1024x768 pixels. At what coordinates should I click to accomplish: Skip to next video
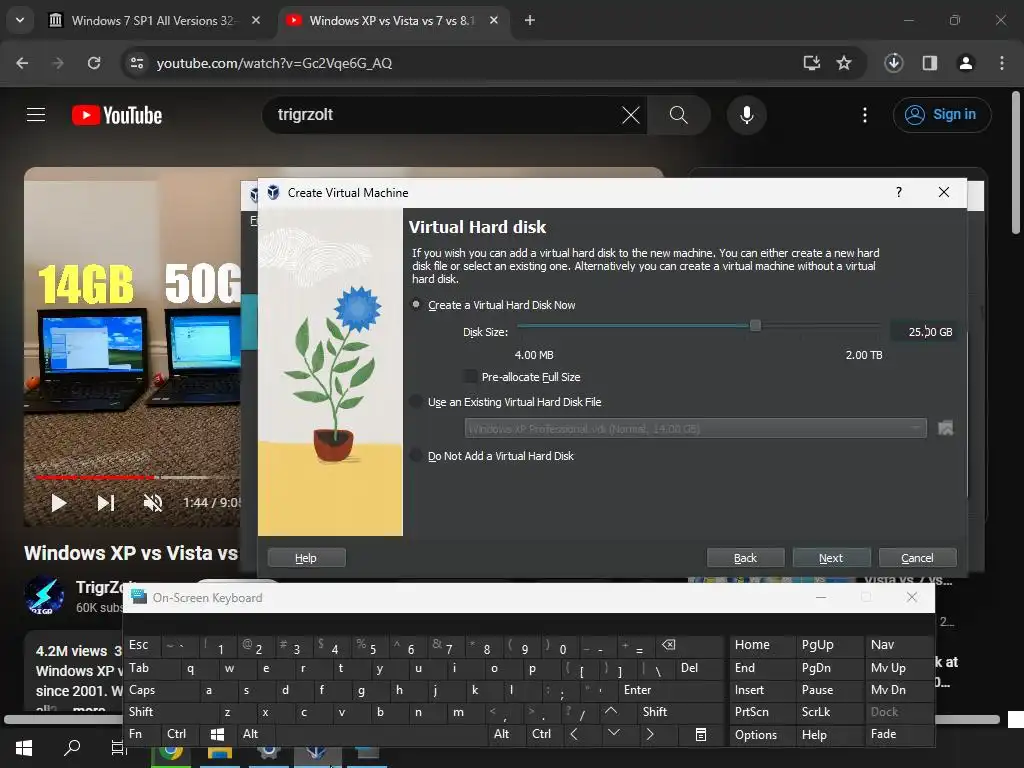[106, 503]
